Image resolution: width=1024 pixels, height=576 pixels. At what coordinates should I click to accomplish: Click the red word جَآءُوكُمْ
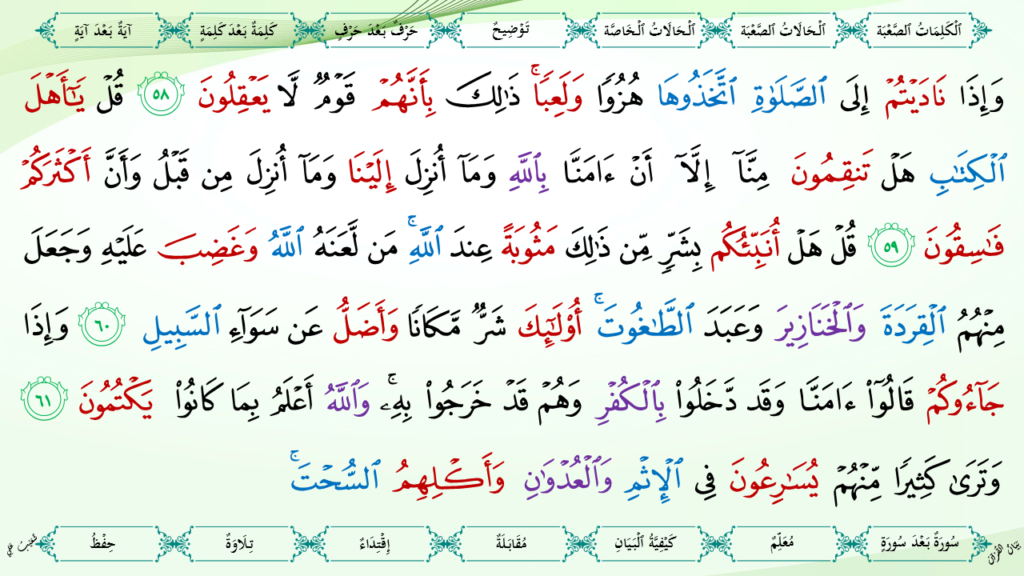point(964,400)
